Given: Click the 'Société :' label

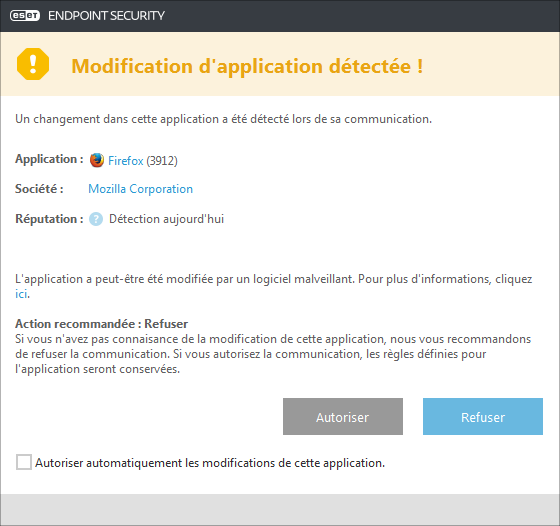Looking at the screenshot, I should pos(39,189).
